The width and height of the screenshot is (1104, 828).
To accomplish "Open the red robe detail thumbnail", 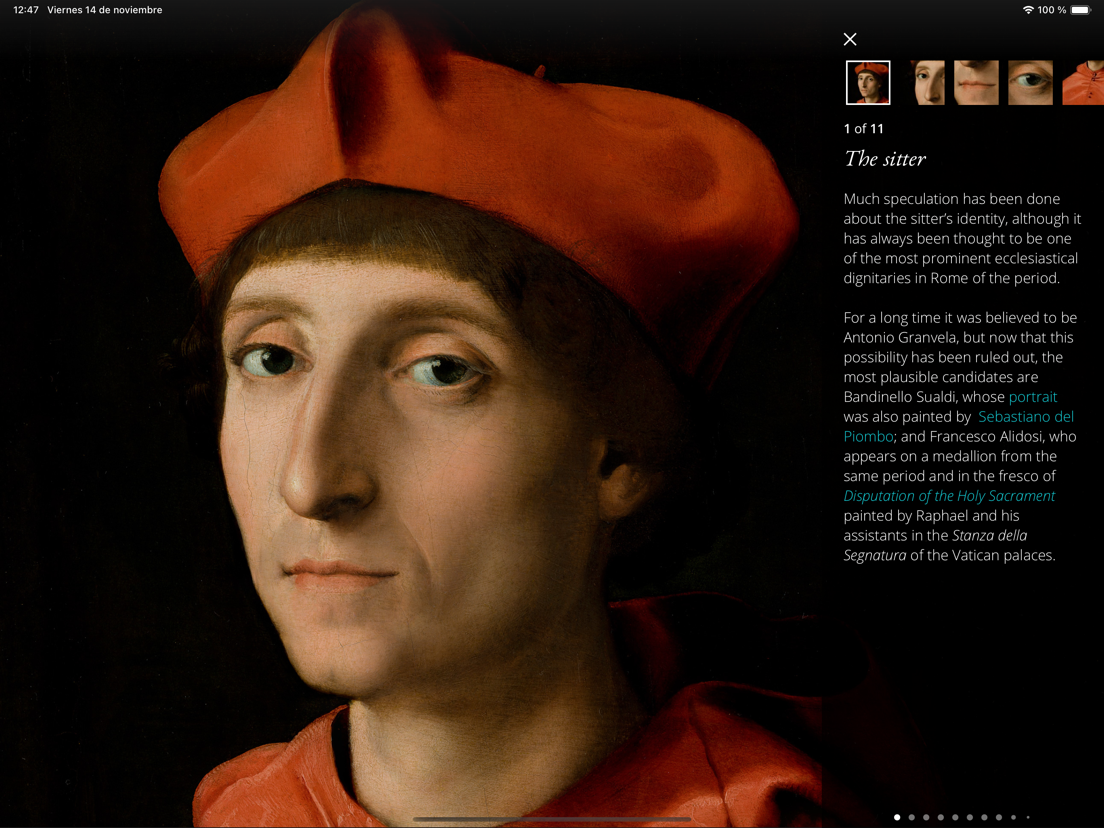I will [x=1083, y=82].
